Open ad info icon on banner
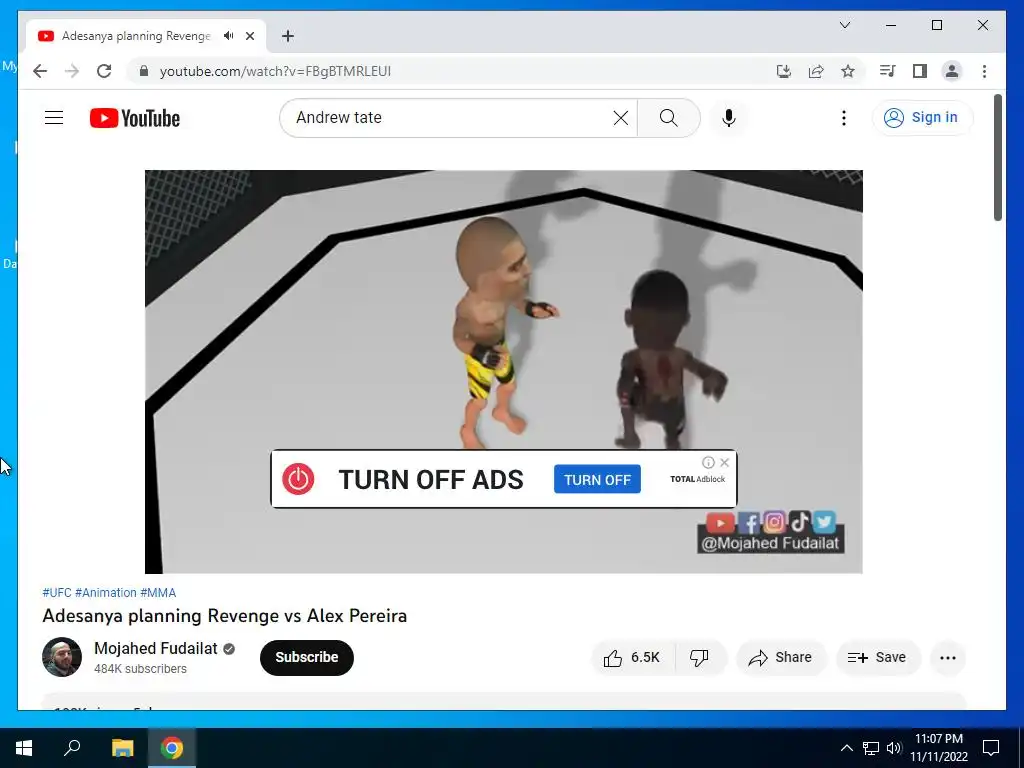1024x768 pixels. [708, 462]
